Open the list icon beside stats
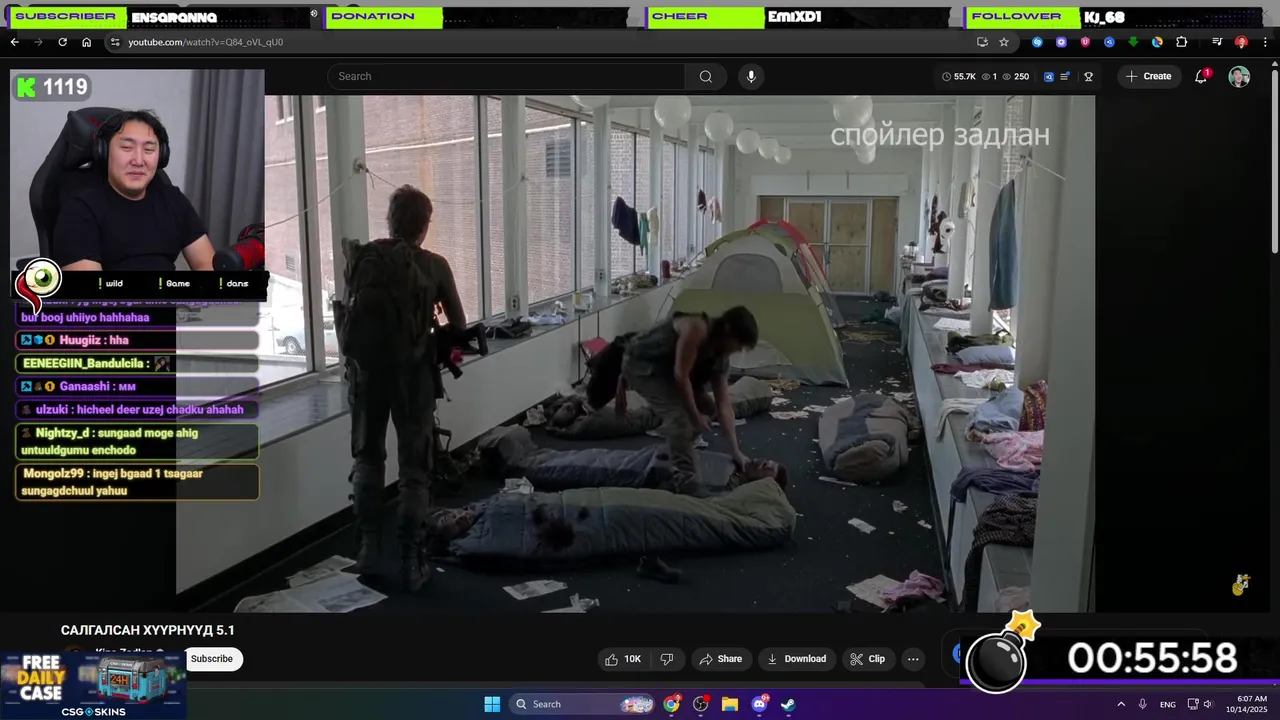This screenshot has width=1280, height=720. 1066,76
